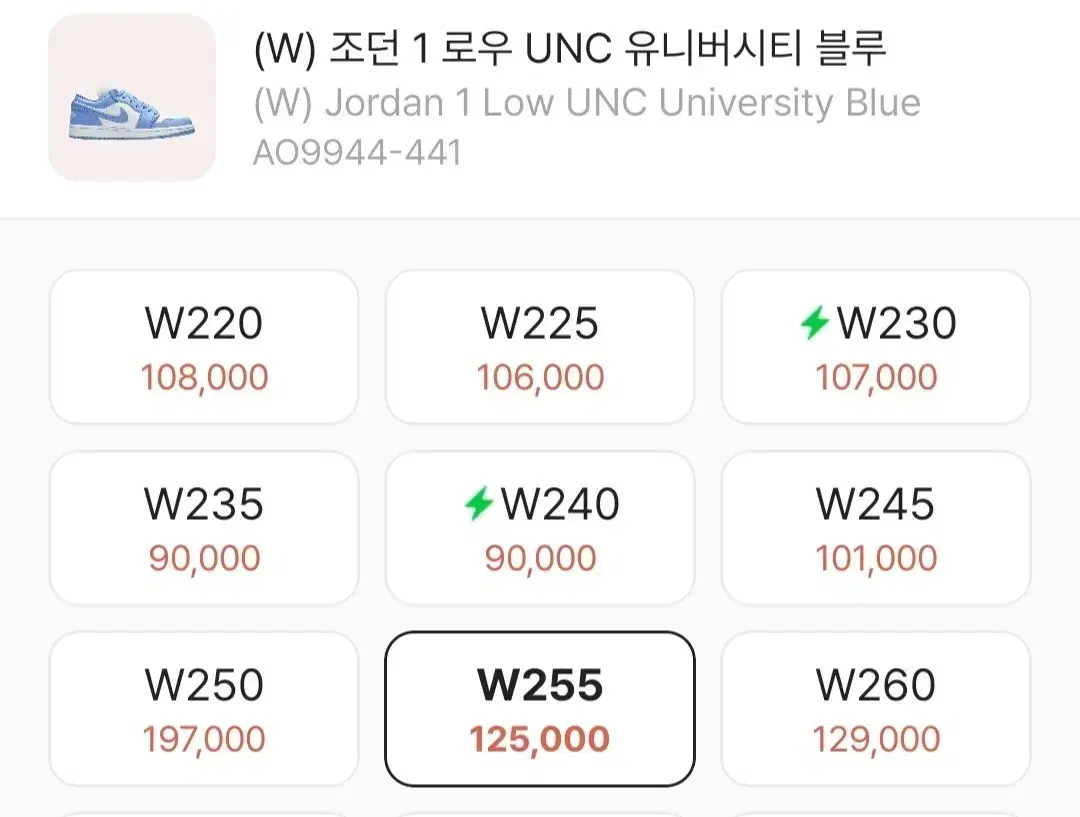Tap the 90,000 price under W235
Screen dimensions: 1080x817
pyautogui.click(x=204, y=559)
